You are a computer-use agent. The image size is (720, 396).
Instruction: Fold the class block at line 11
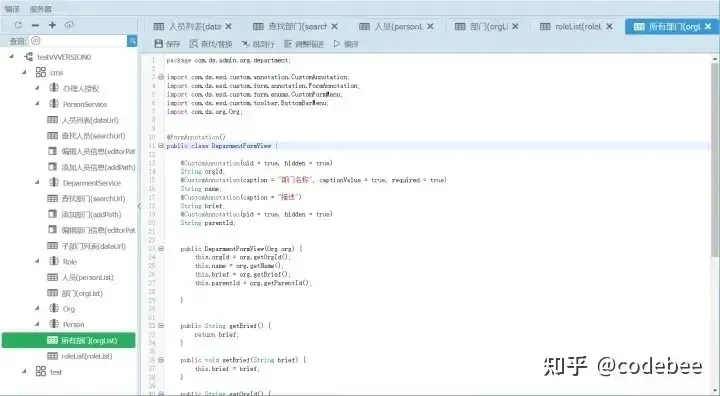click(x=161, y=146)
